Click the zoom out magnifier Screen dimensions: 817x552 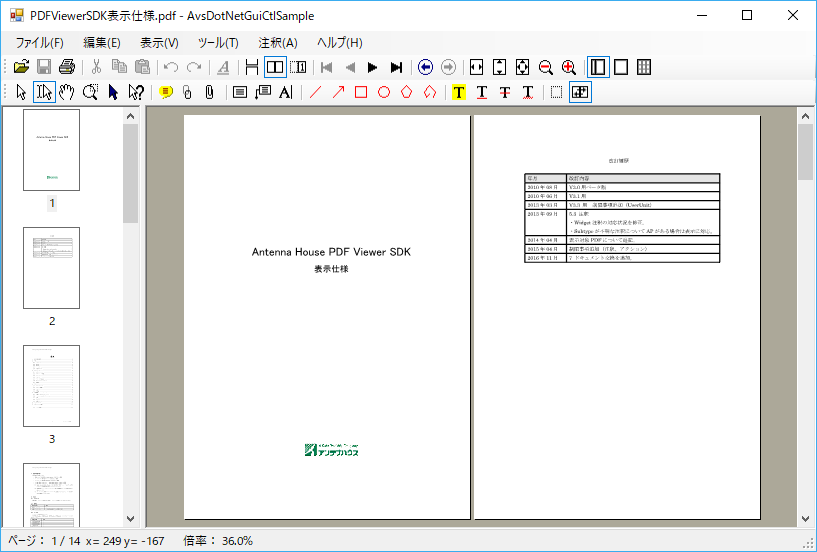point(546,67)
